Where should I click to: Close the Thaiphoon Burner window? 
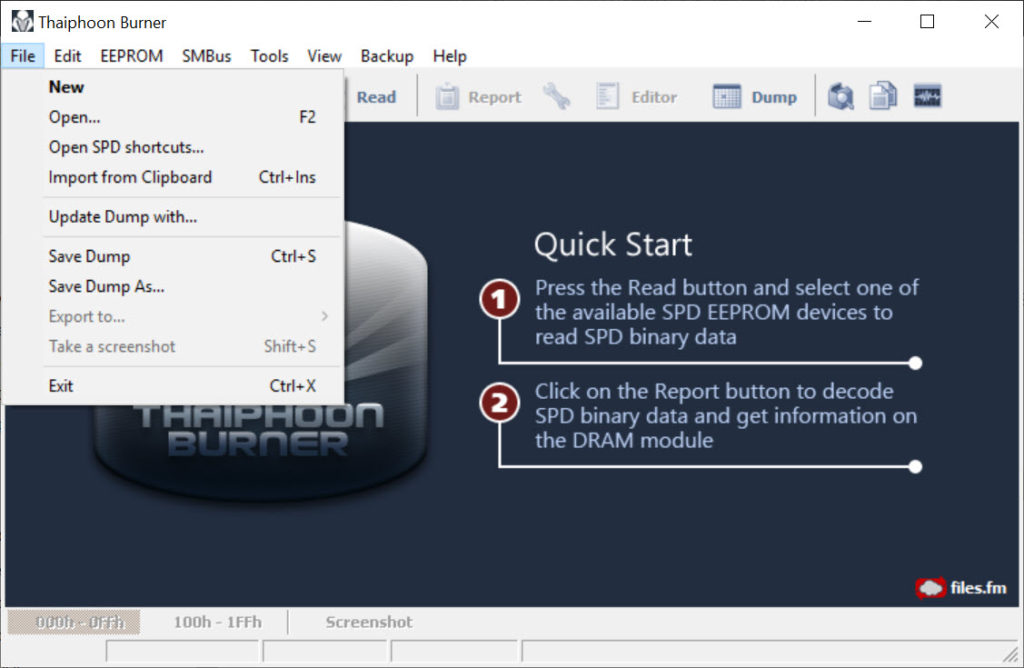click(991, 22)
